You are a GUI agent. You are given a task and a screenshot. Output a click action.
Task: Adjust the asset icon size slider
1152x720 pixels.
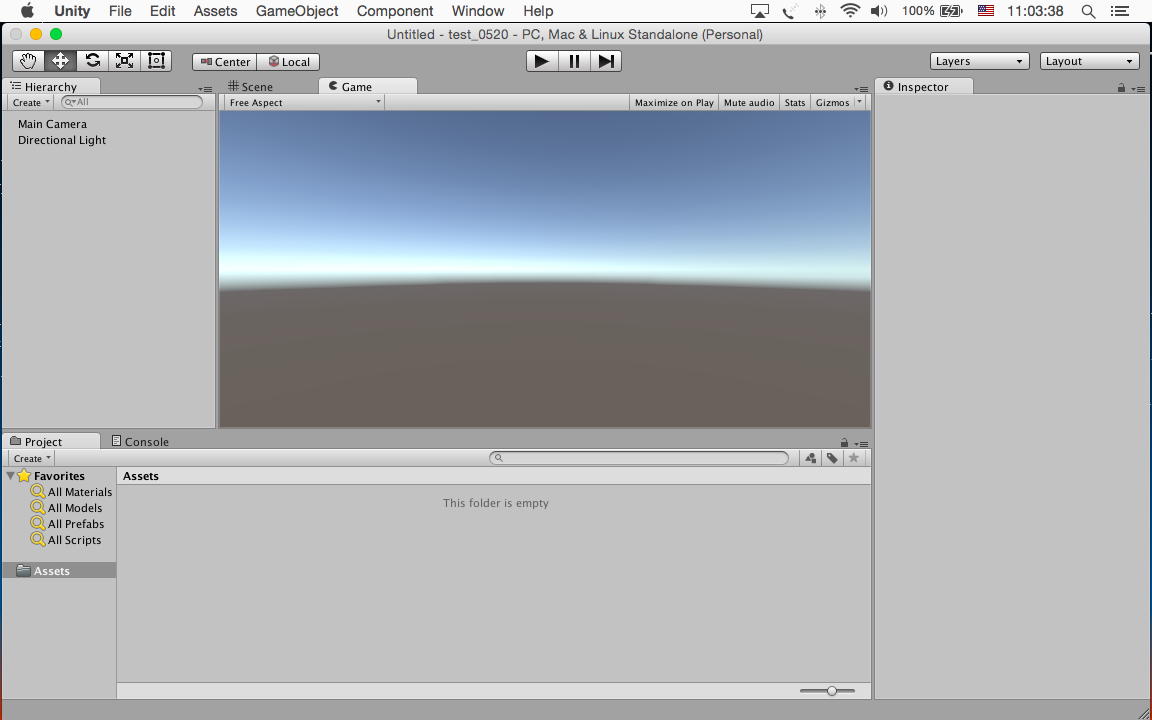tap(831, 691)
